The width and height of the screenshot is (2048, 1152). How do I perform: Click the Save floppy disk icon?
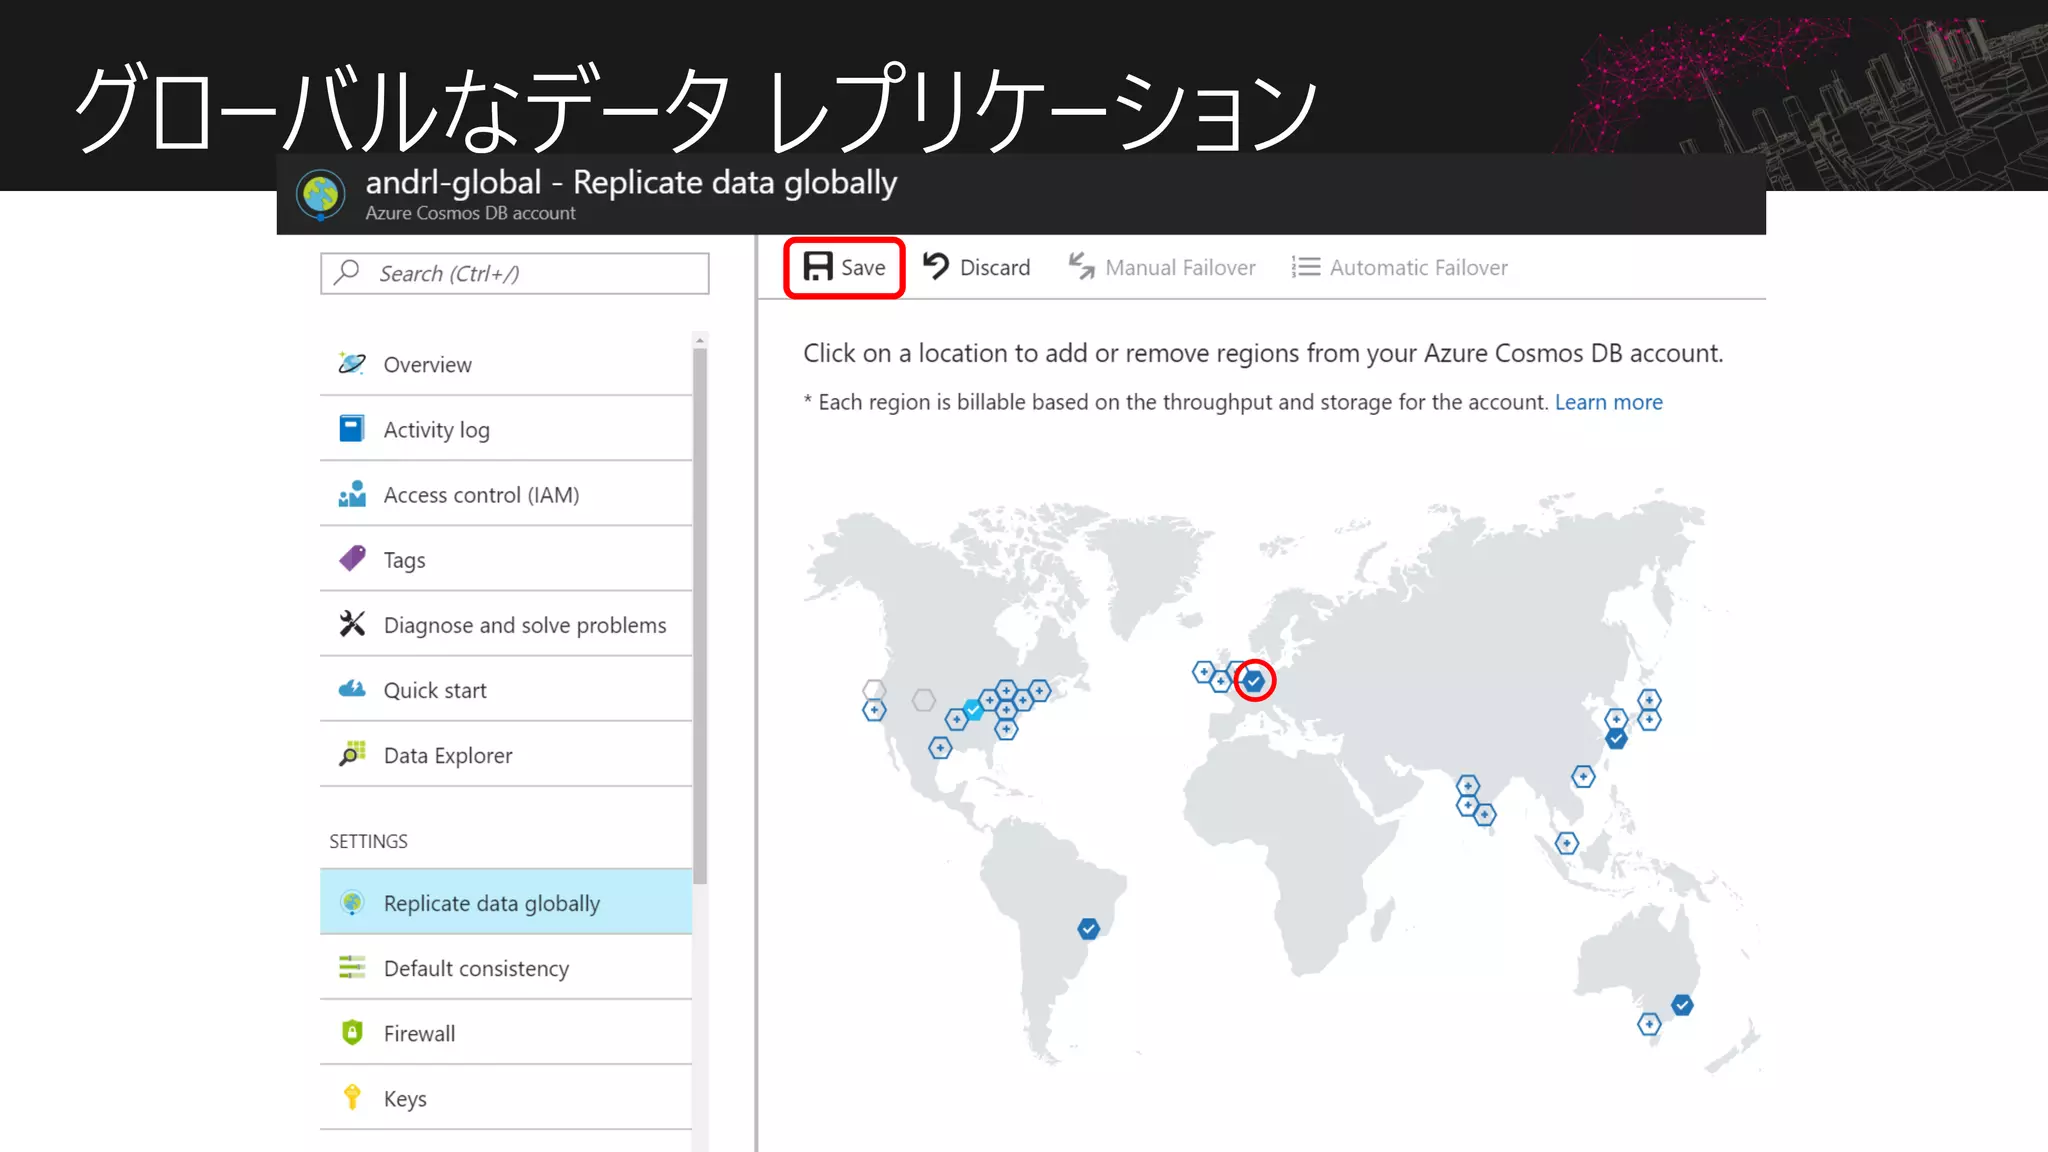pyautogui.click(x=818, y=267)
